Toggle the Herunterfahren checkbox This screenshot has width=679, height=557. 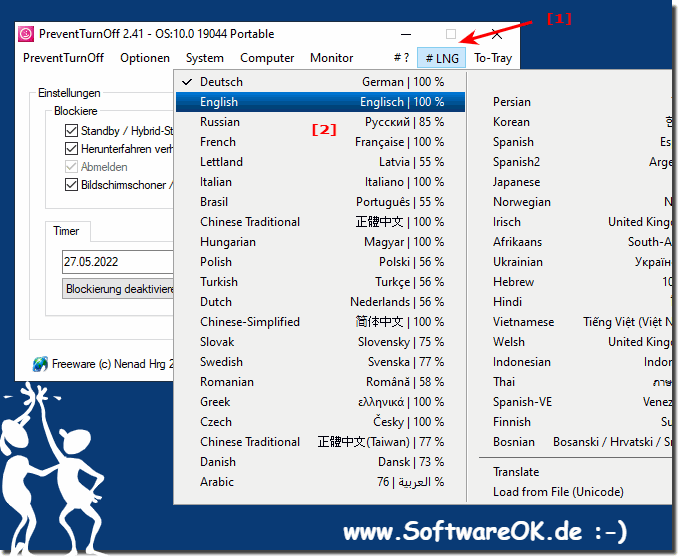pos(71,149)
